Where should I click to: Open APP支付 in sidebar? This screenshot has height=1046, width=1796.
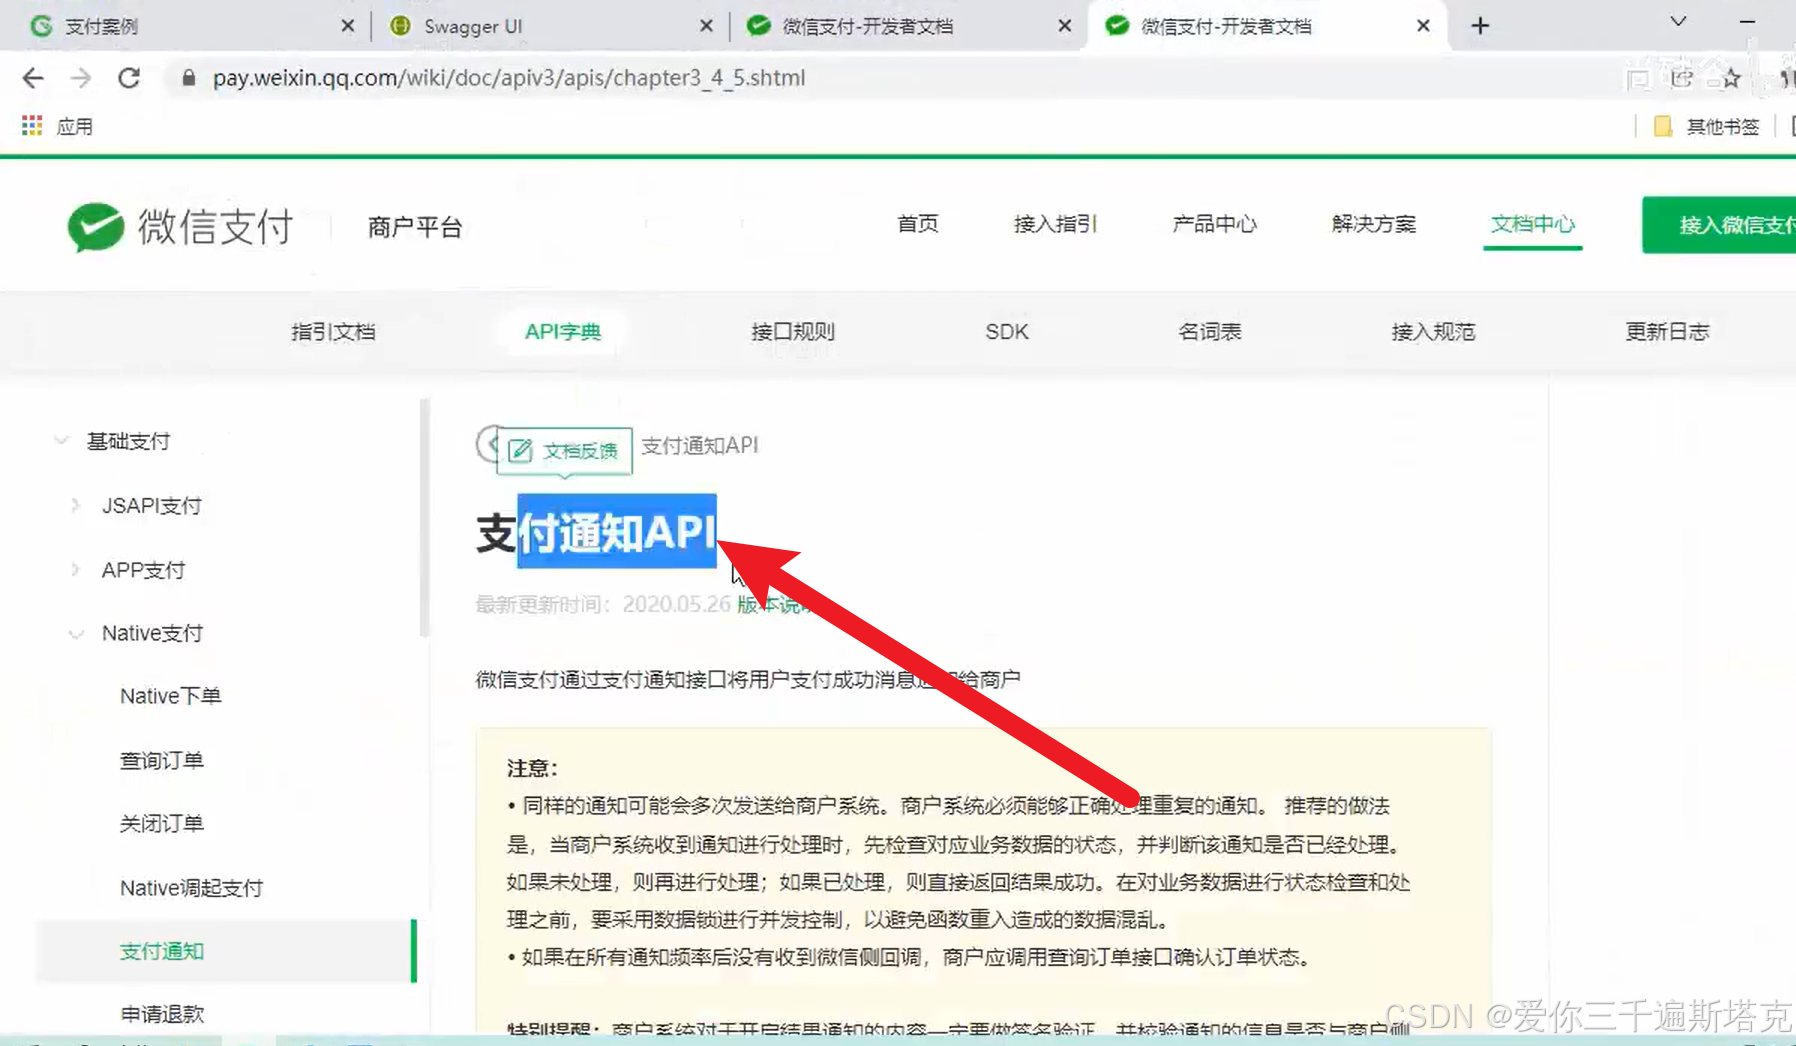(143, 570)
